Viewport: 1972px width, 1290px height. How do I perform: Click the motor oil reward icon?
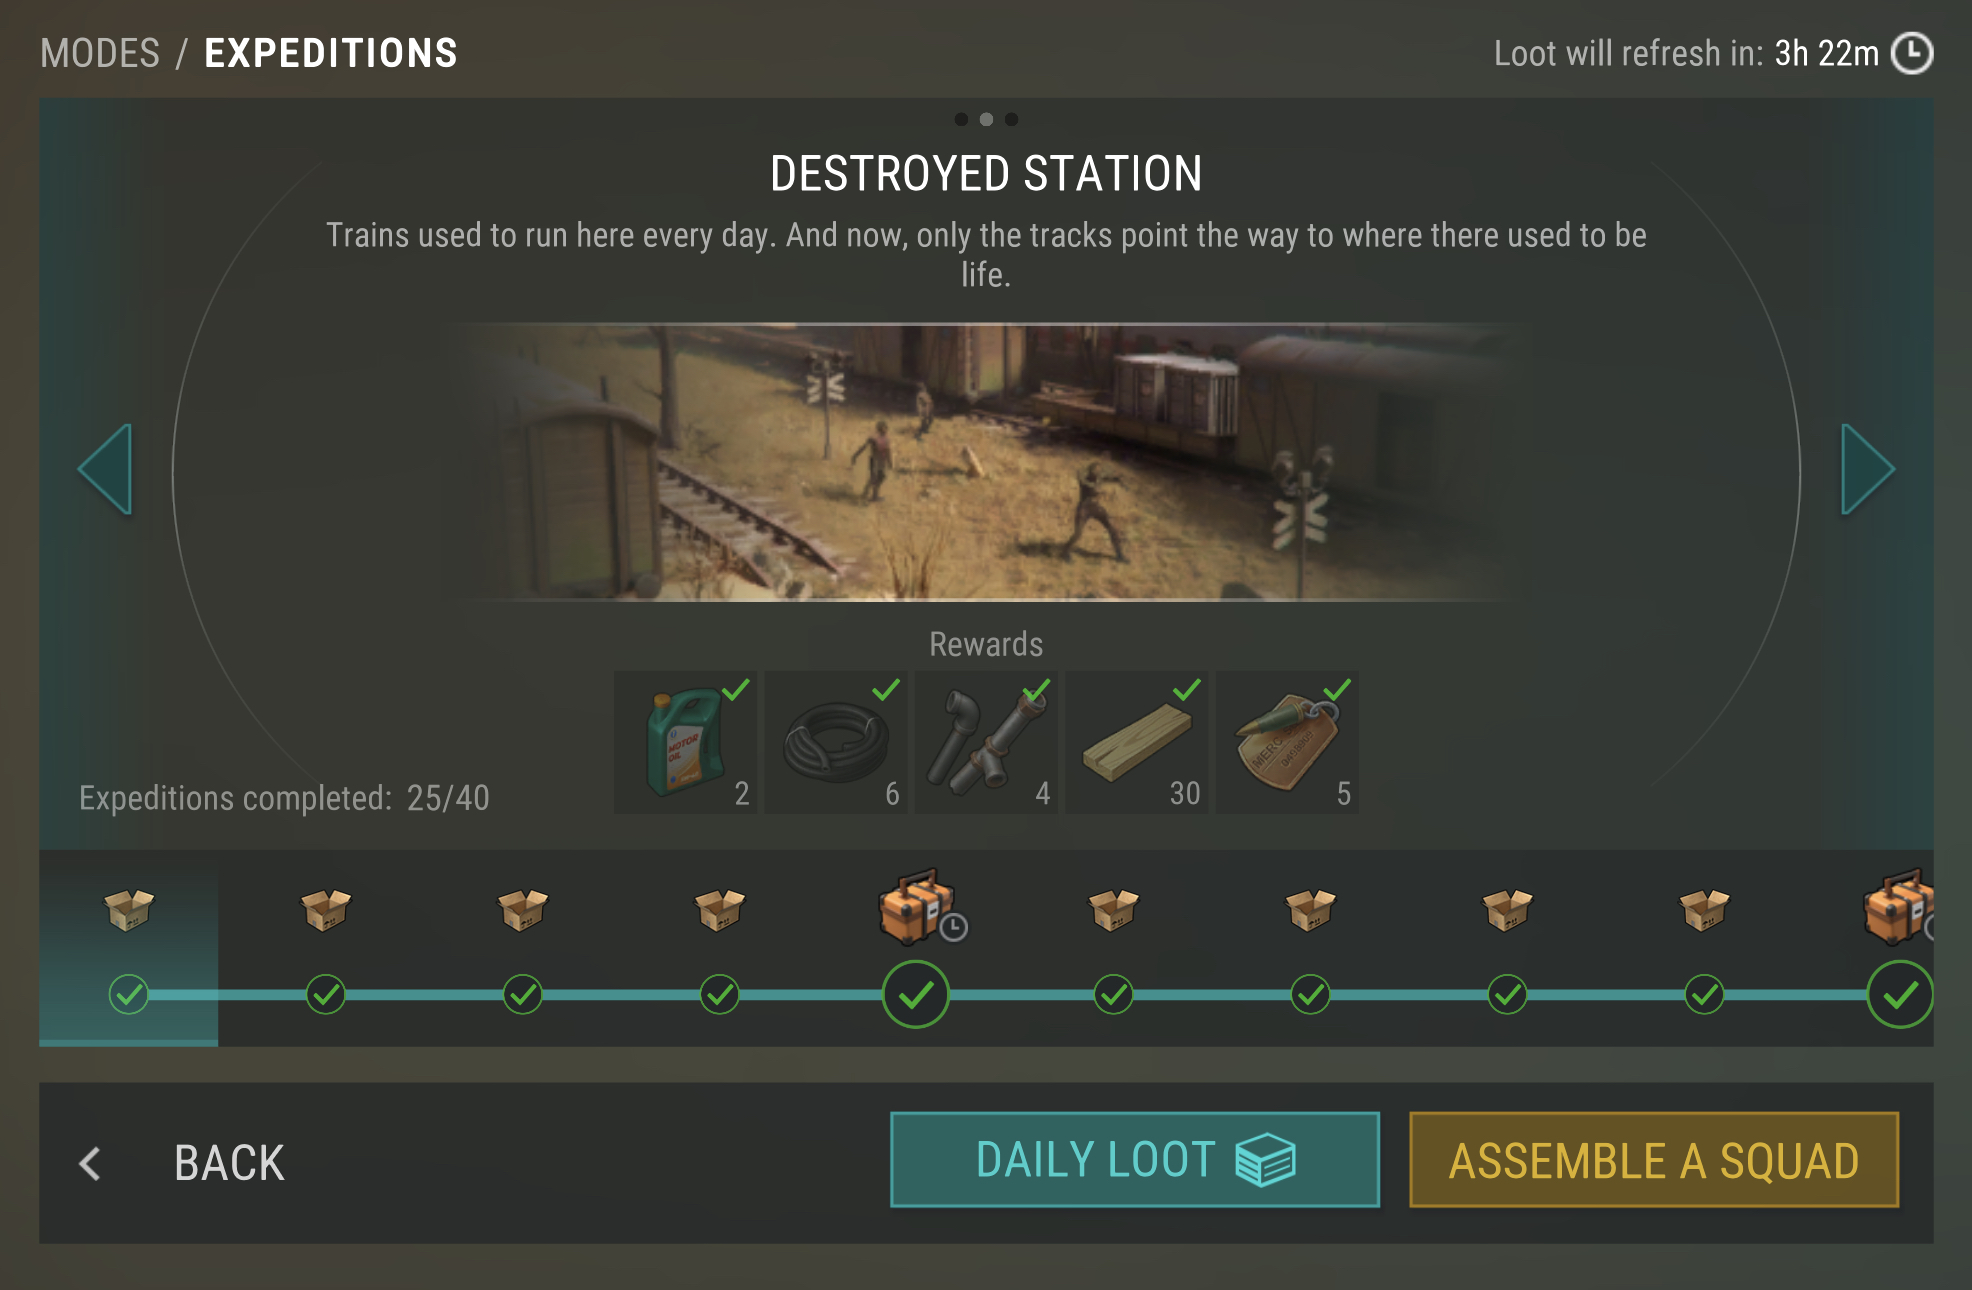[x=685, y=742]
